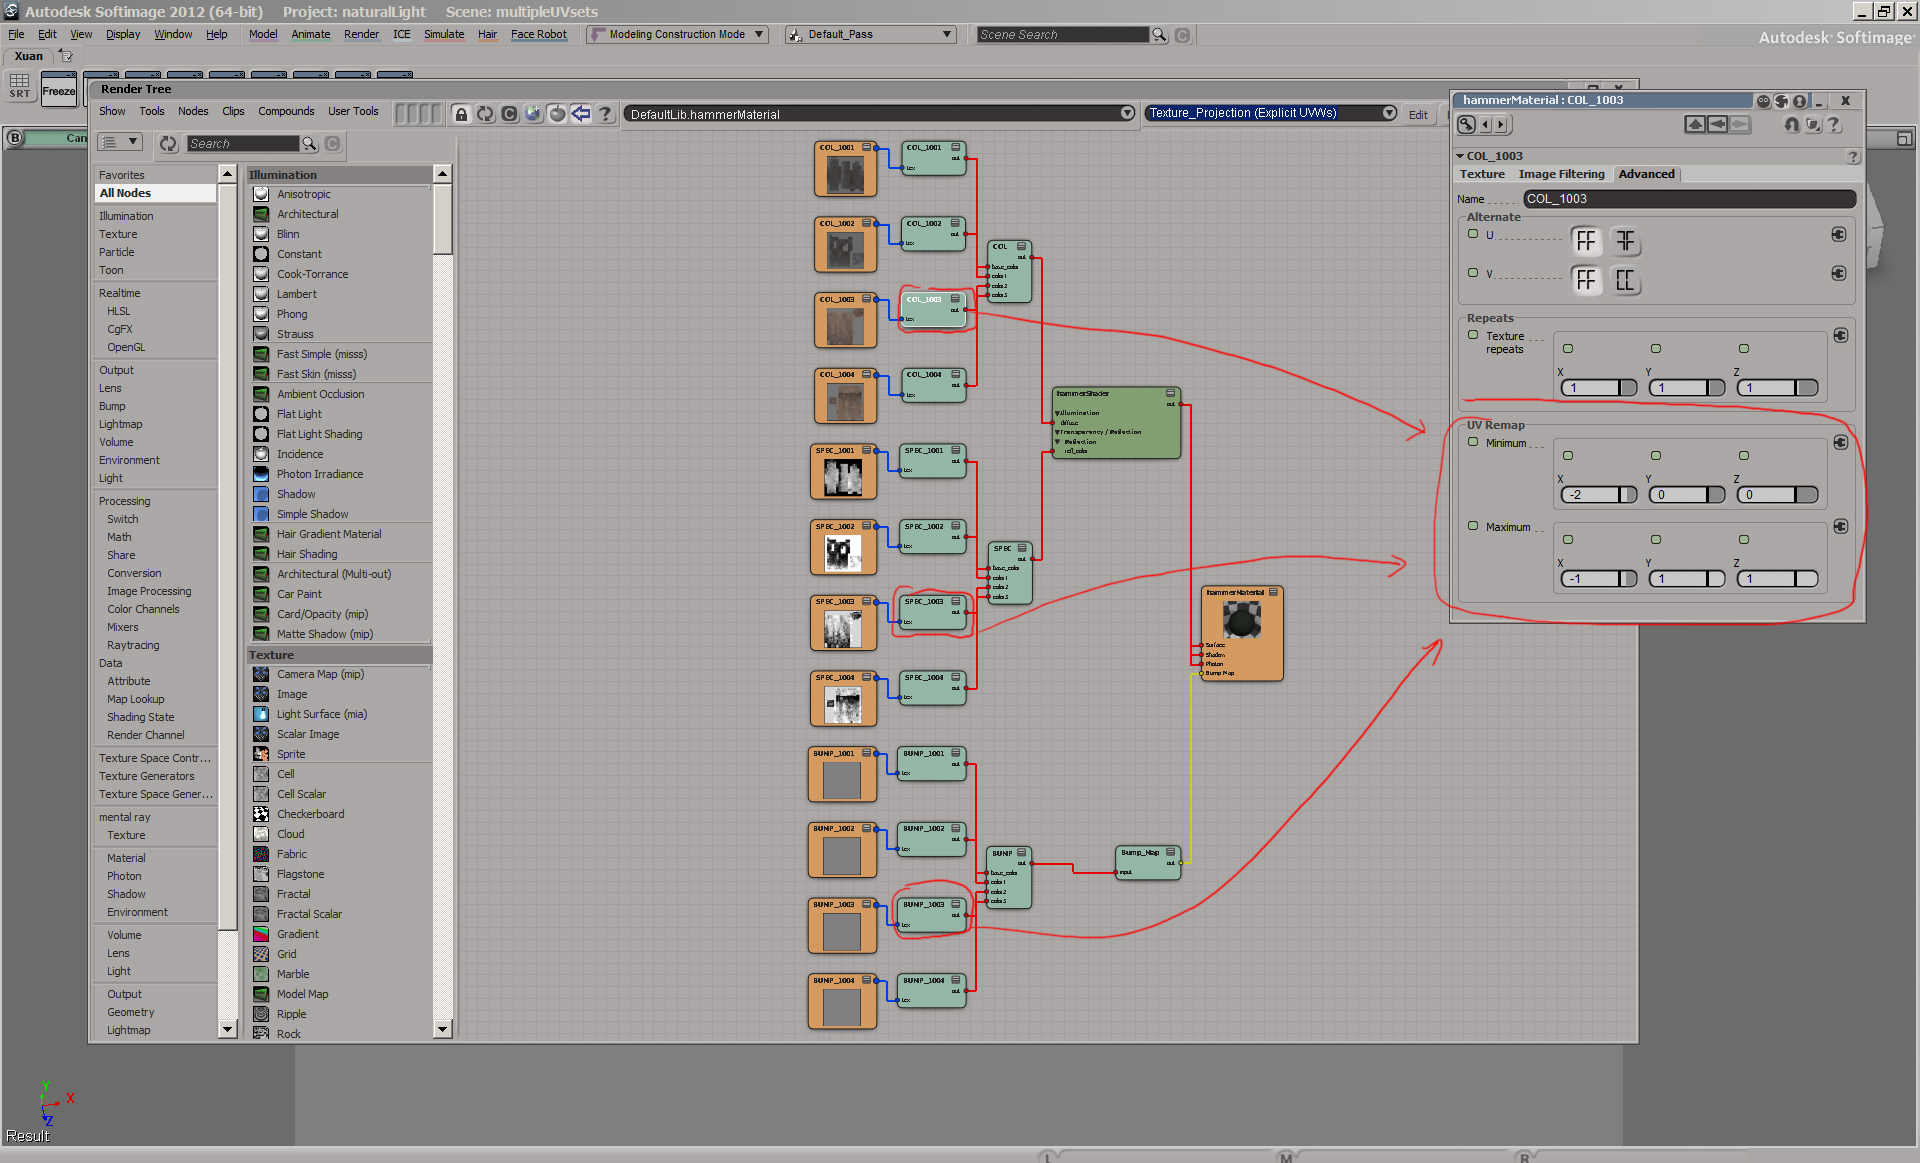The height and width of the screenshot is (1163, 1920).
Task: Click the refresh arrows icon in Render Tree toolbar
Action: (485, 114)
